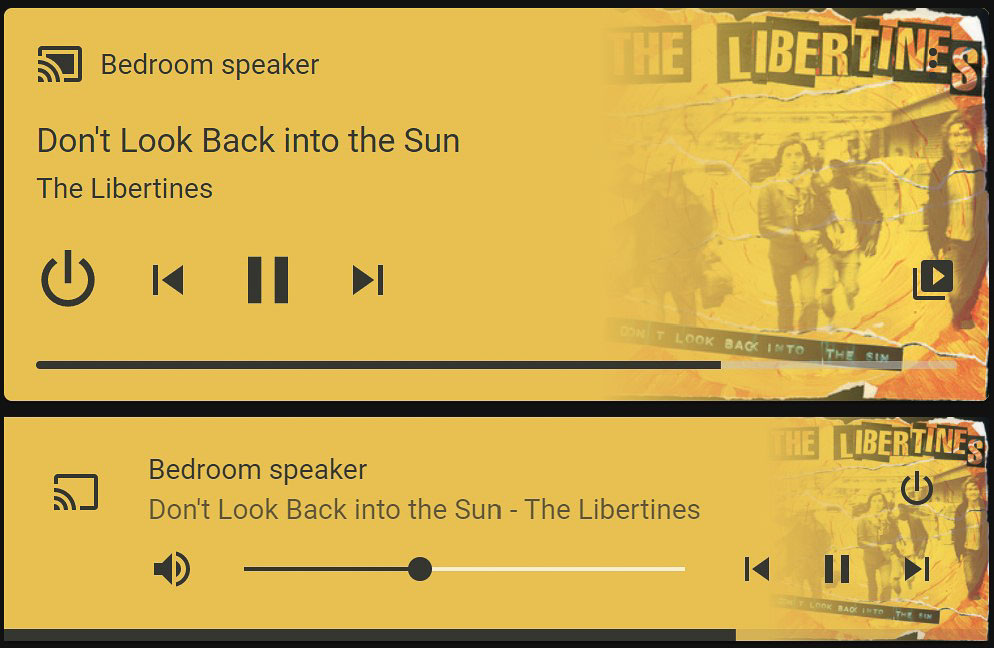Mute volume with the speaker icon
This screenshot has width=994, height=648.
coord(172,569)
